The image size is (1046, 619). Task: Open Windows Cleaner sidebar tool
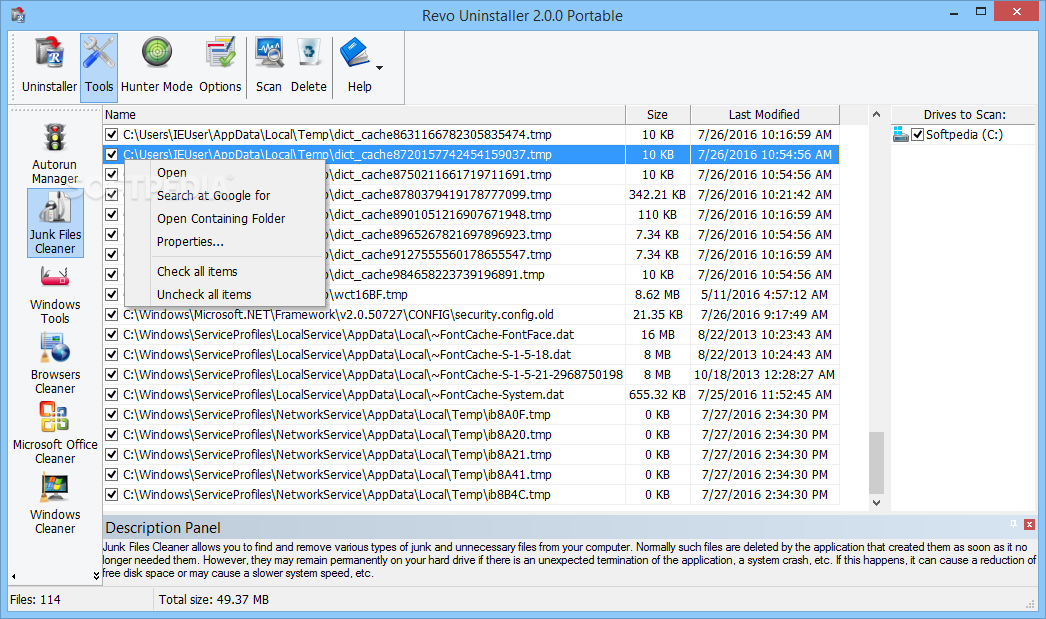pos(55,504)
